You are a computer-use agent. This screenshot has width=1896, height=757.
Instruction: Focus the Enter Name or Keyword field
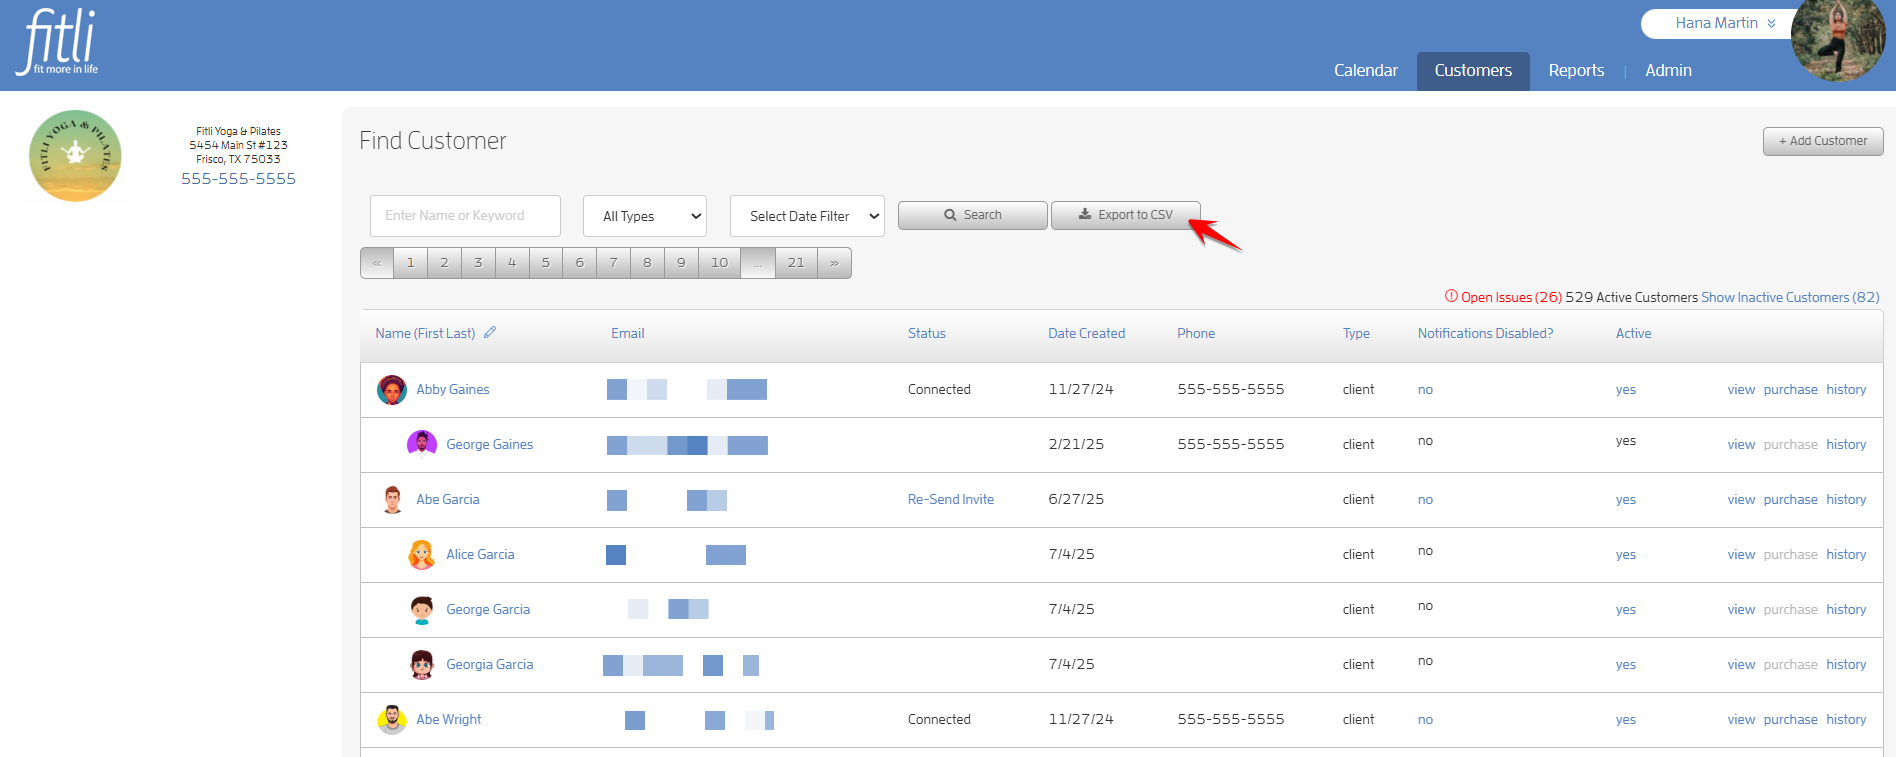(465, 216)
